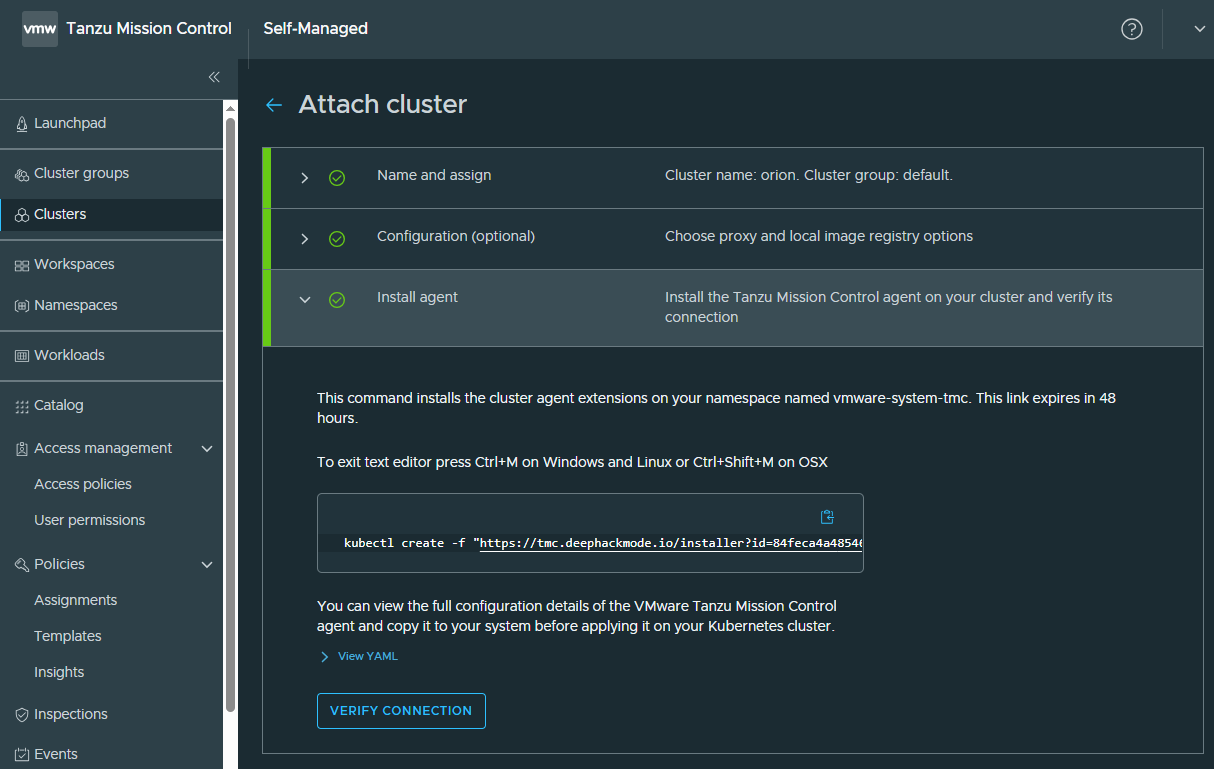Viewport: 1214px width, 769px height.
Task: Click the Self-Managed header text
Action: tap(316, 29)
